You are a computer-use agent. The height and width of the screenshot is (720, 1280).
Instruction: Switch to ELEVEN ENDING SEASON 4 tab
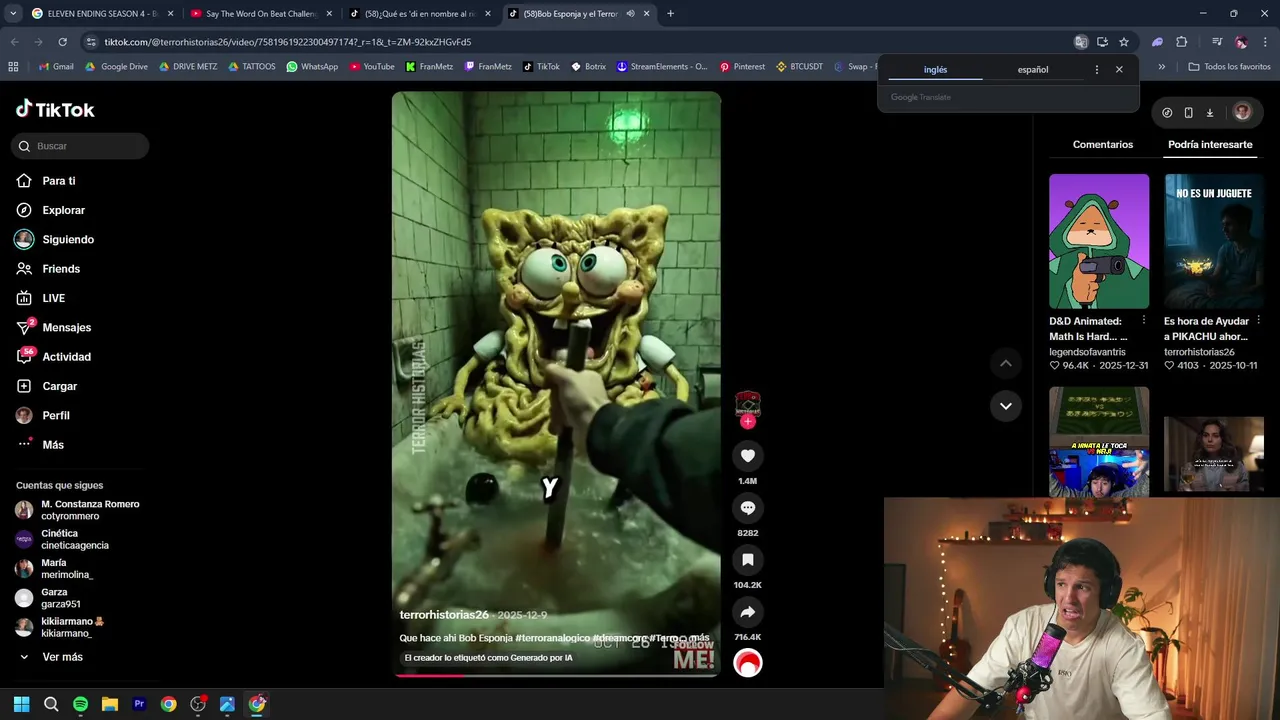point(100,14)
